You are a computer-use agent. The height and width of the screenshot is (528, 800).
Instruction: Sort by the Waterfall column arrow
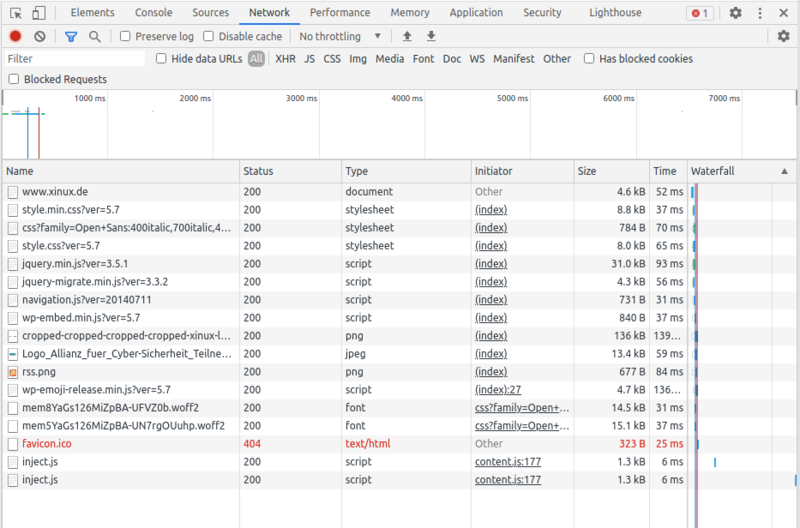tap(784, 172)
